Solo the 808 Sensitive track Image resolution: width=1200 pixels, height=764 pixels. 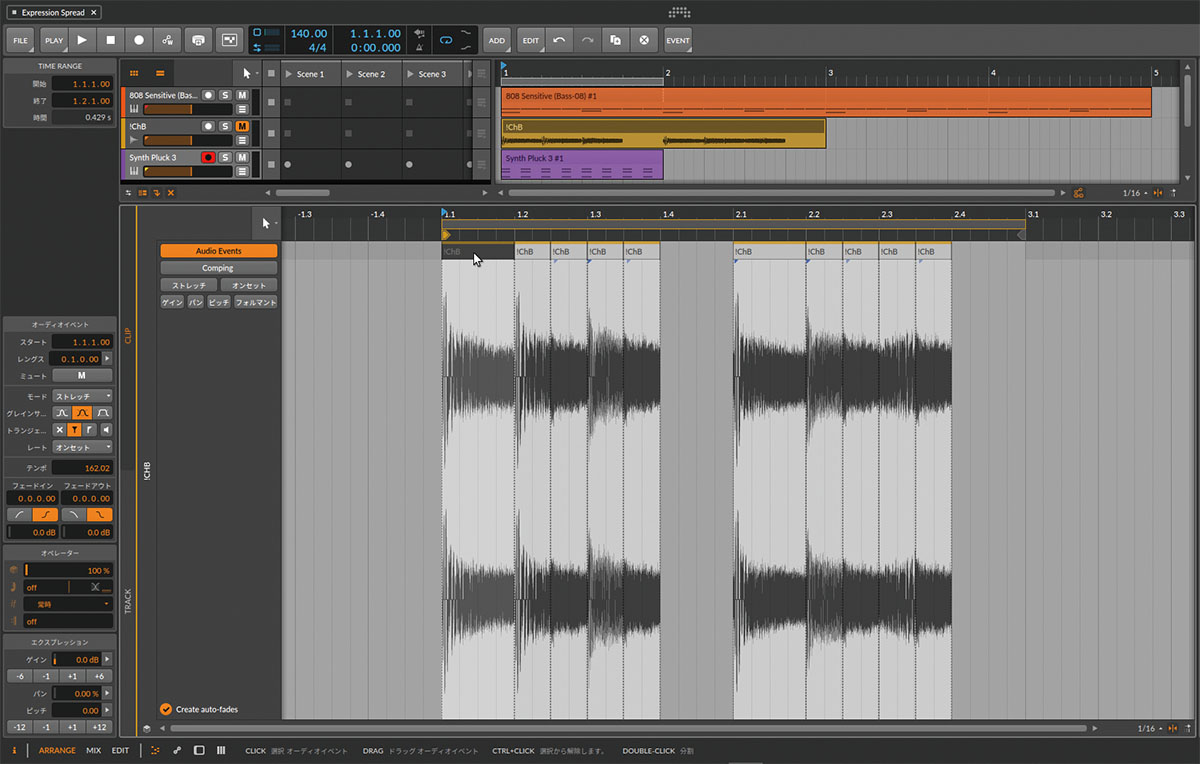click(x=225, y=95)
